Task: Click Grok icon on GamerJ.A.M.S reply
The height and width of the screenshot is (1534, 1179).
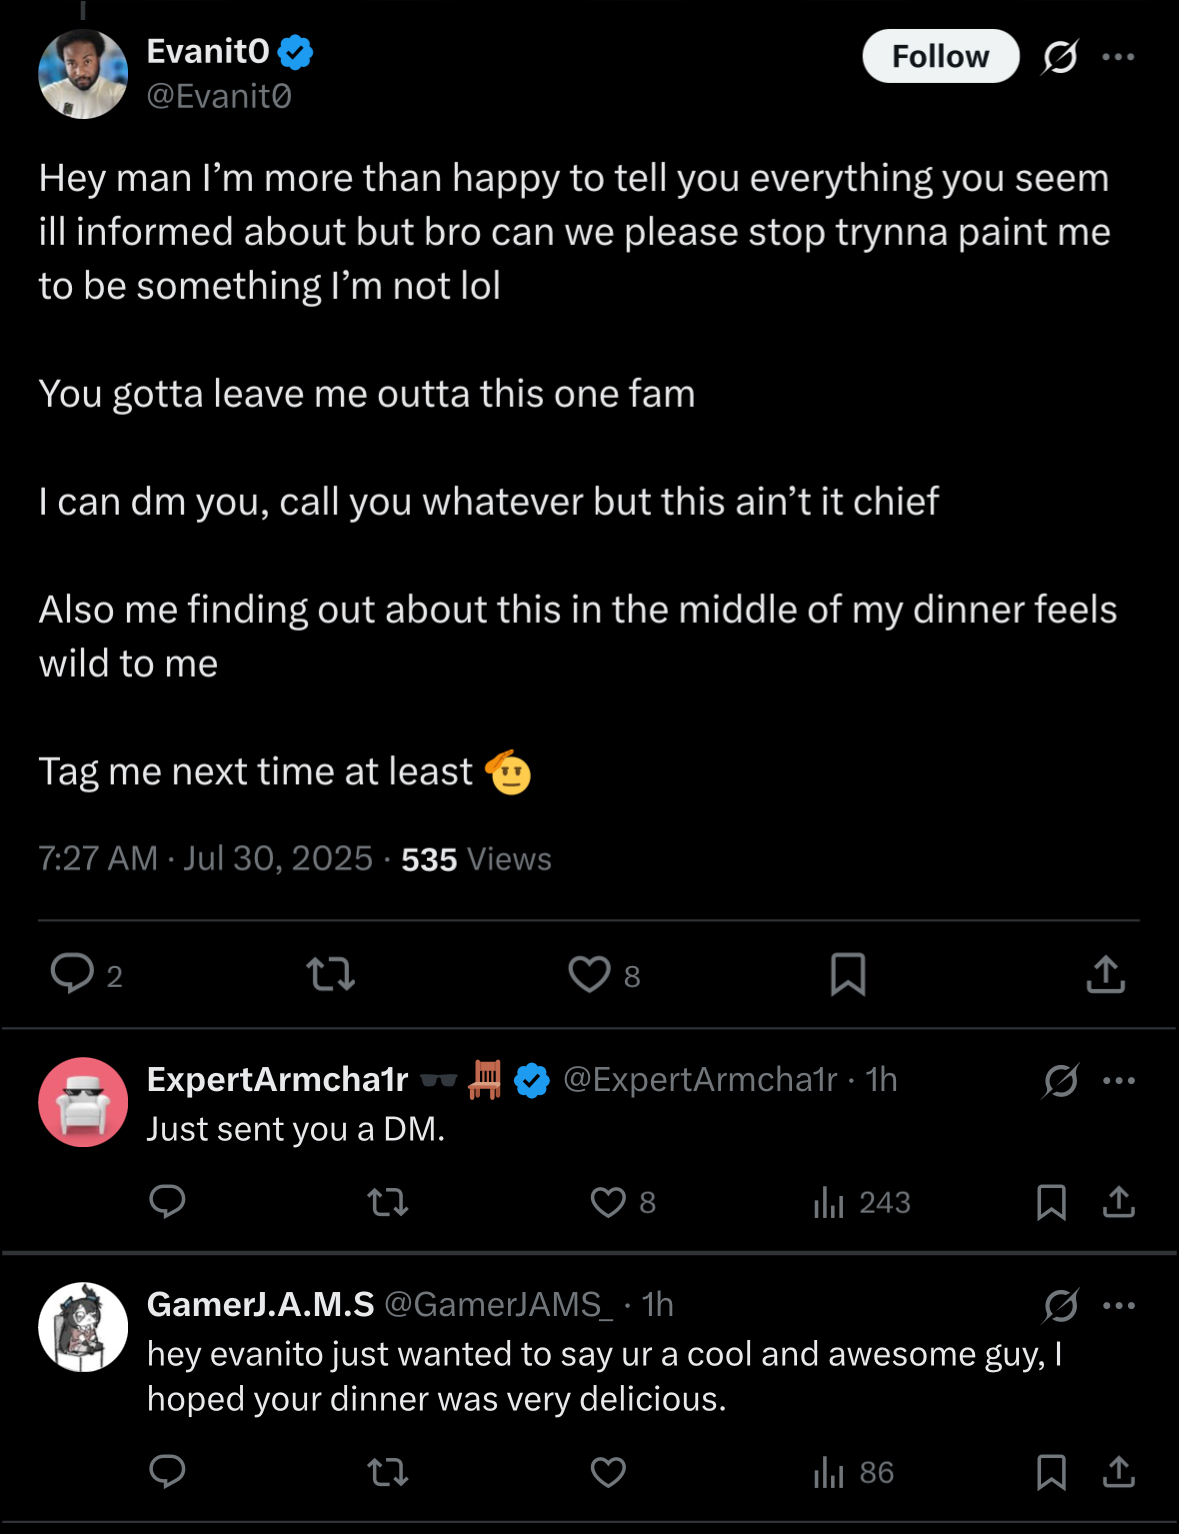Action: click(1060, 1305)
